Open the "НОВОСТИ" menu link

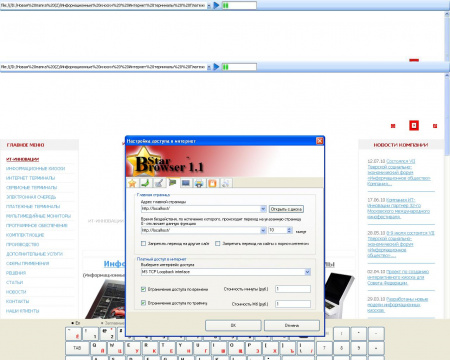16,292
